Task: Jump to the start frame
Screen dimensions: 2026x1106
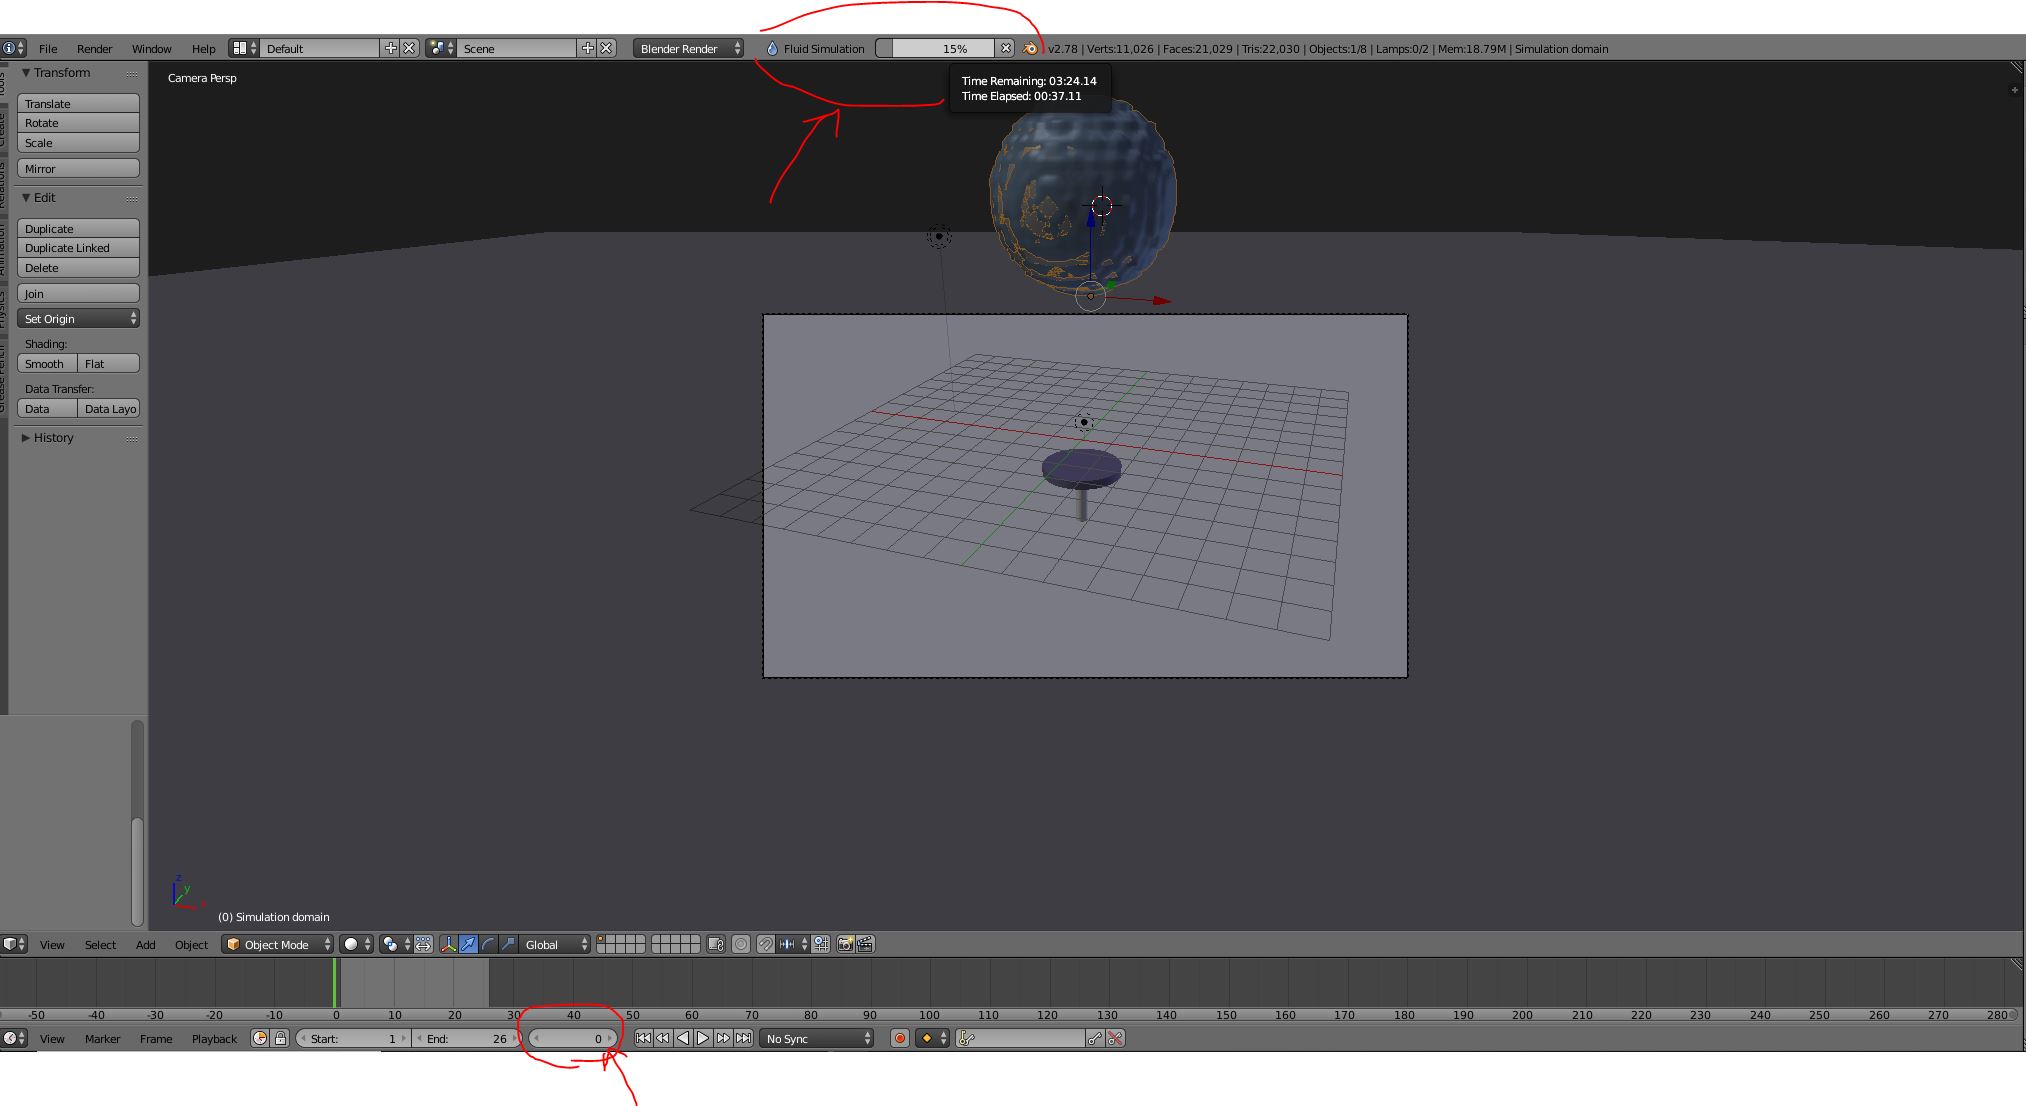Action: point(643,1038)
